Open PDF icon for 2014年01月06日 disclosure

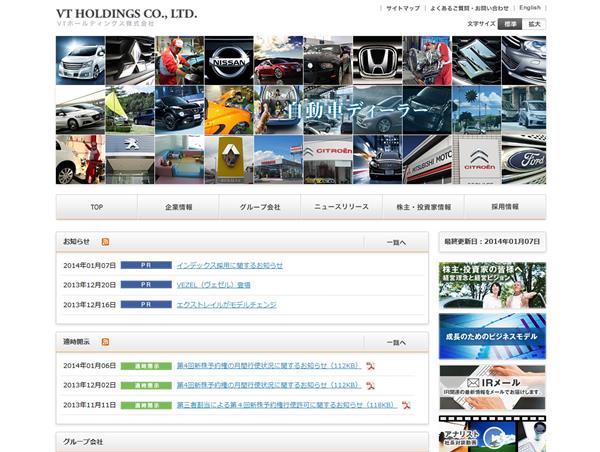(x=370, y=366)
